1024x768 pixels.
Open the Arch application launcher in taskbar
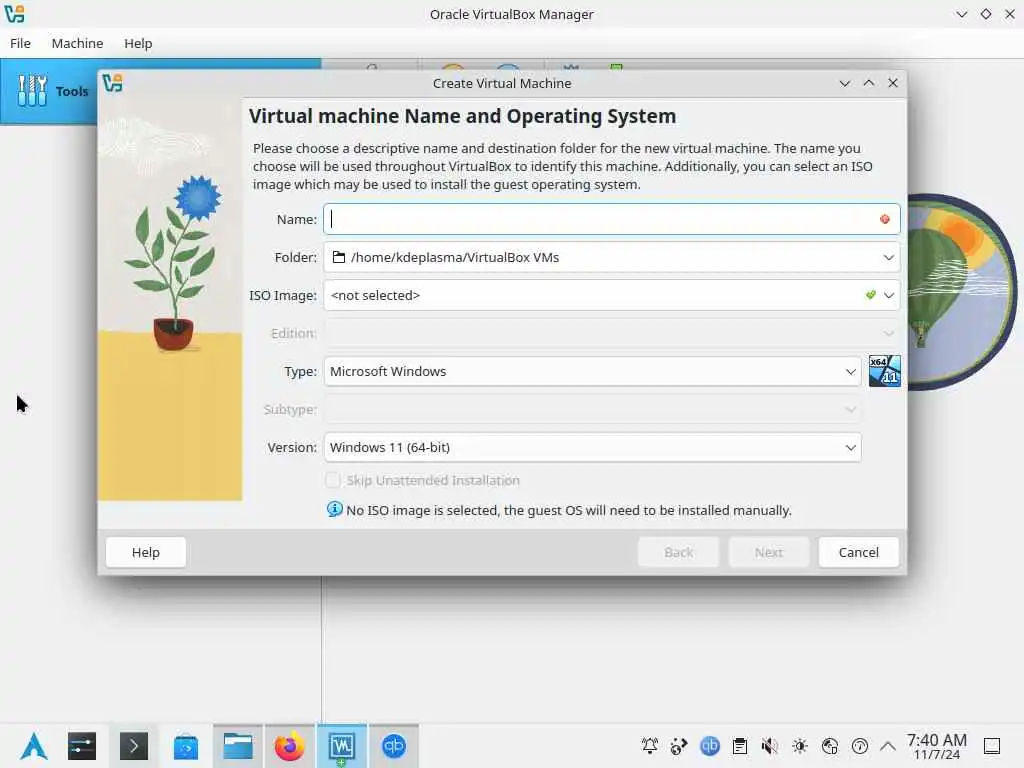(x=34, y=746)
